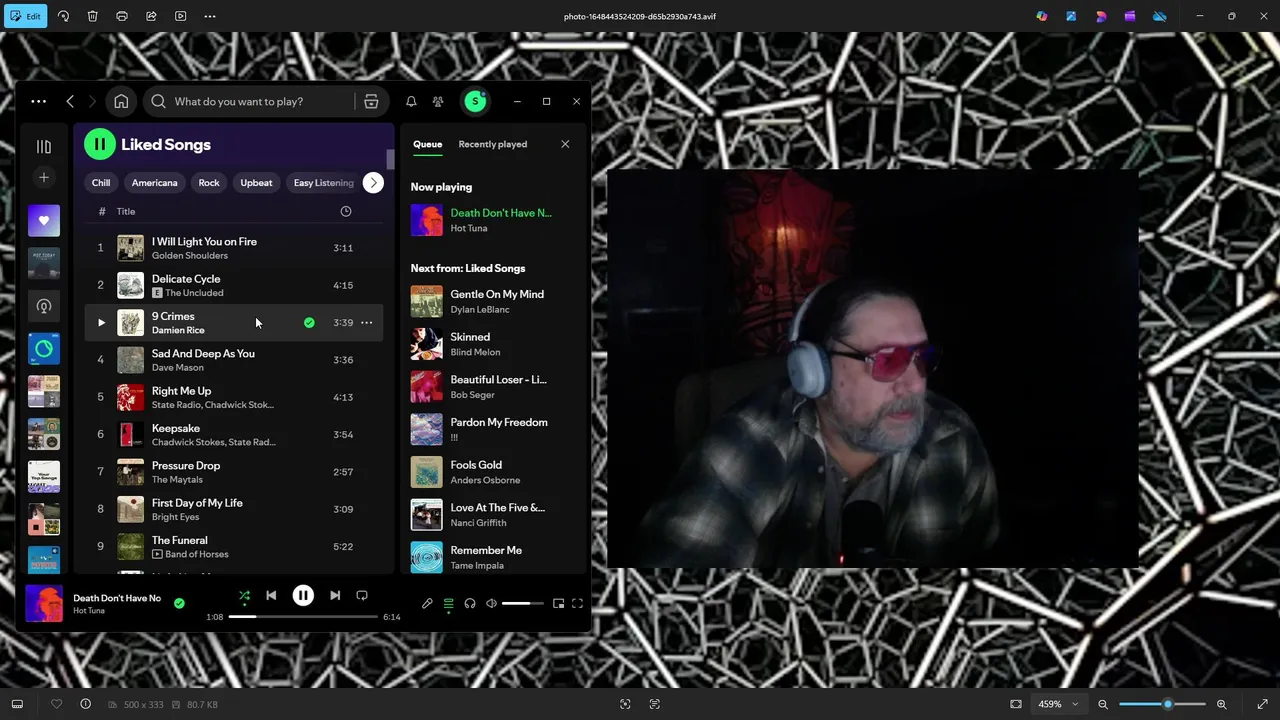Go to Spotify Home
This screenshot has width=1280, height=720.
tap(121, 101)
